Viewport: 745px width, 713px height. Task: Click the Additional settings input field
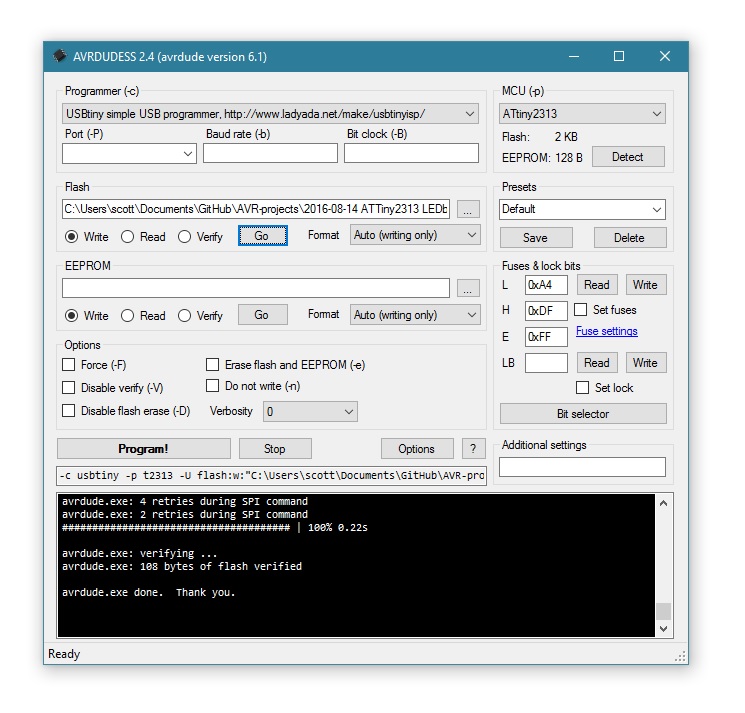582,467
